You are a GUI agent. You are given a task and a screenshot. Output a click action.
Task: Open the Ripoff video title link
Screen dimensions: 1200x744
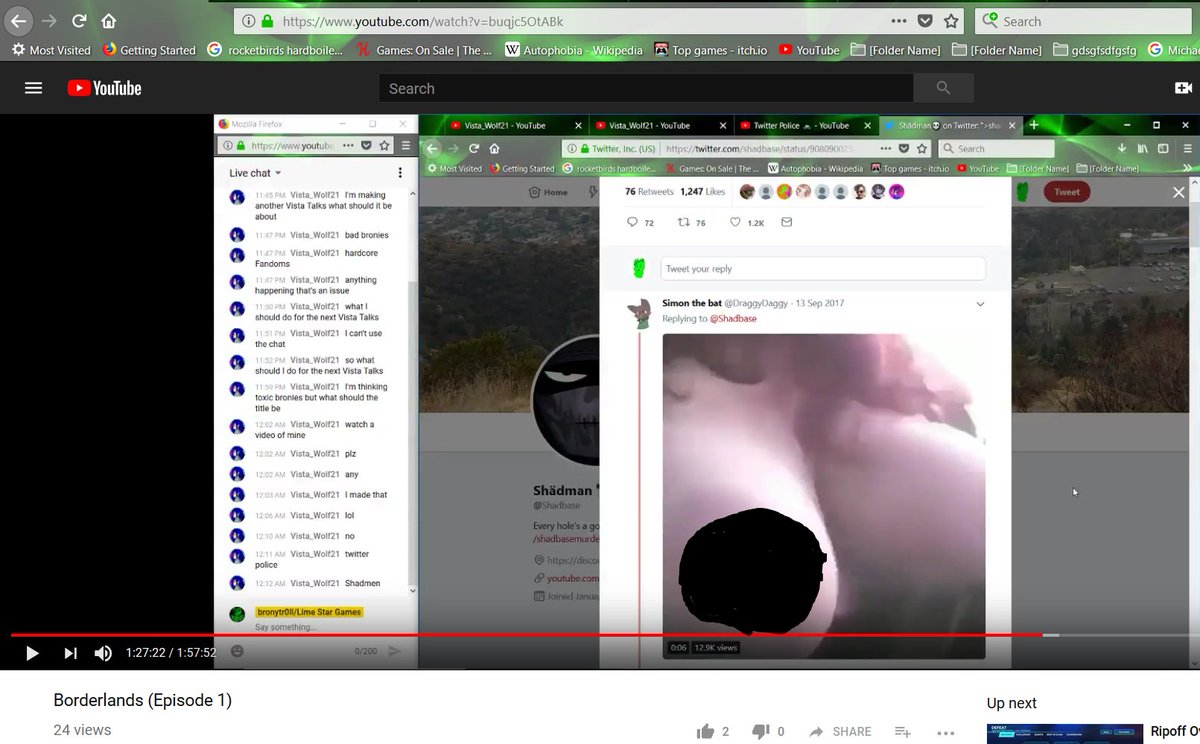pos(1174,732)
